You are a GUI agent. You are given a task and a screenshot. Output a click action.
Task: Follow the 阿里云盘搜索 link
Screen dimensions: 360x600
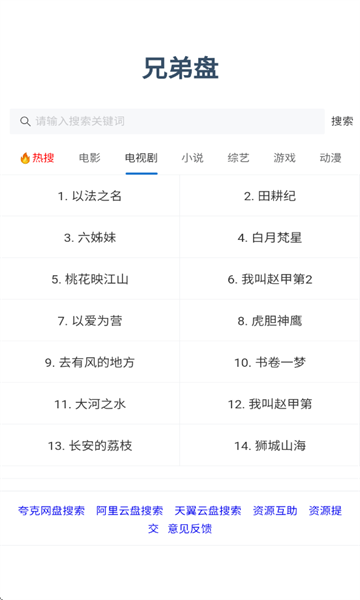(x=130, y=510)
